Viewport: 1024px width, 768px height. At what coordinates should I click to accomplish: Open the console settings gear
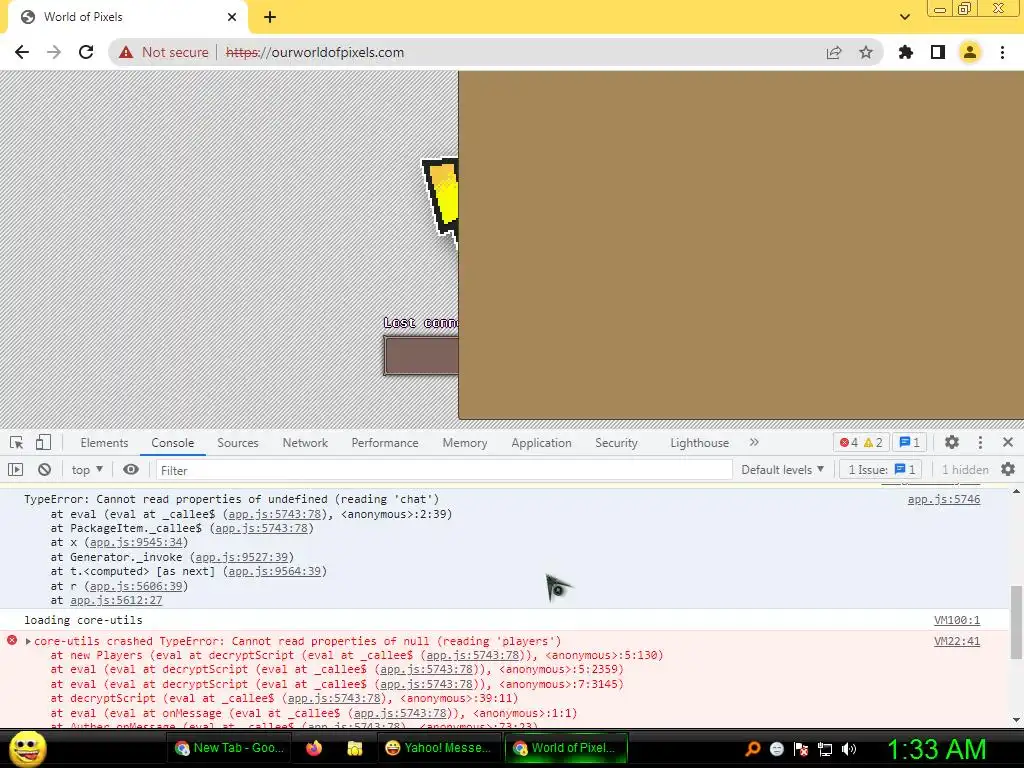(1008, 470)
